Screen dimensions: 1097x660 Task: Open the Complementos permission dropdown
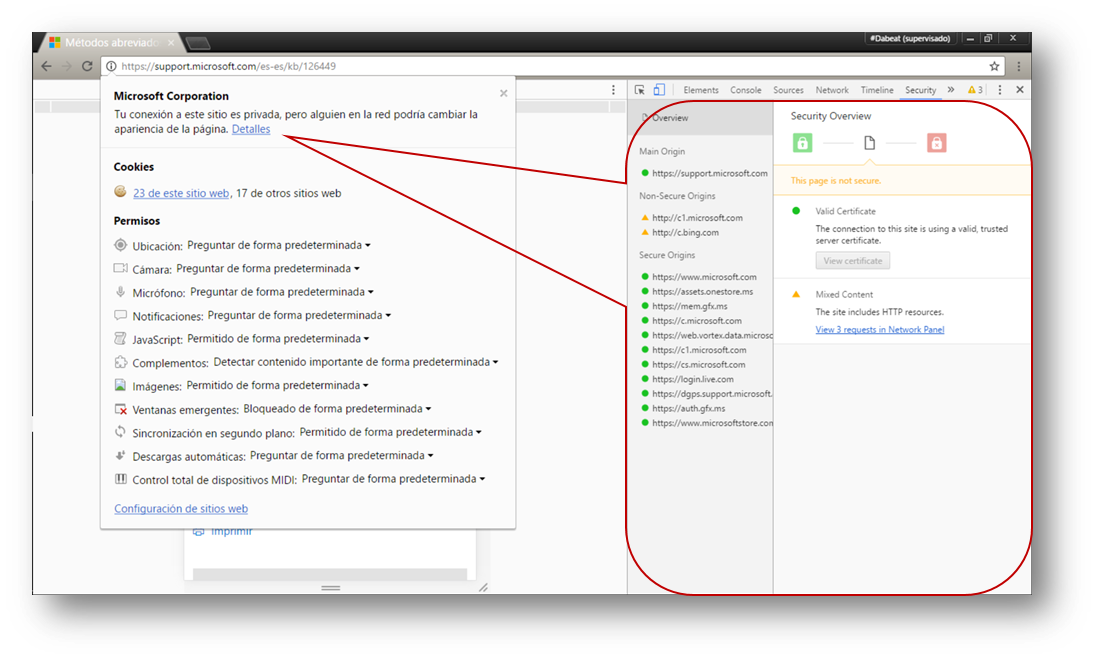[x=356, y=362]
